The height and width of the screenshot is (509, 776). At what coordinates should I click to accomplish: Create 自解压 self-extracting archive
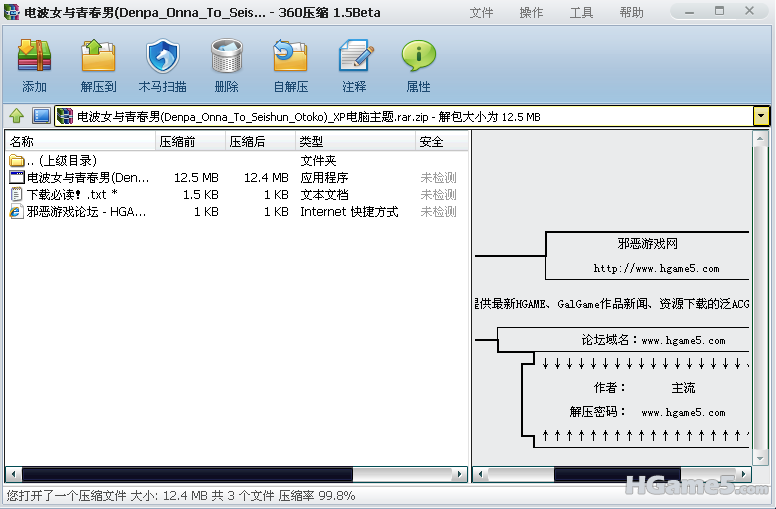click(290, 66)
